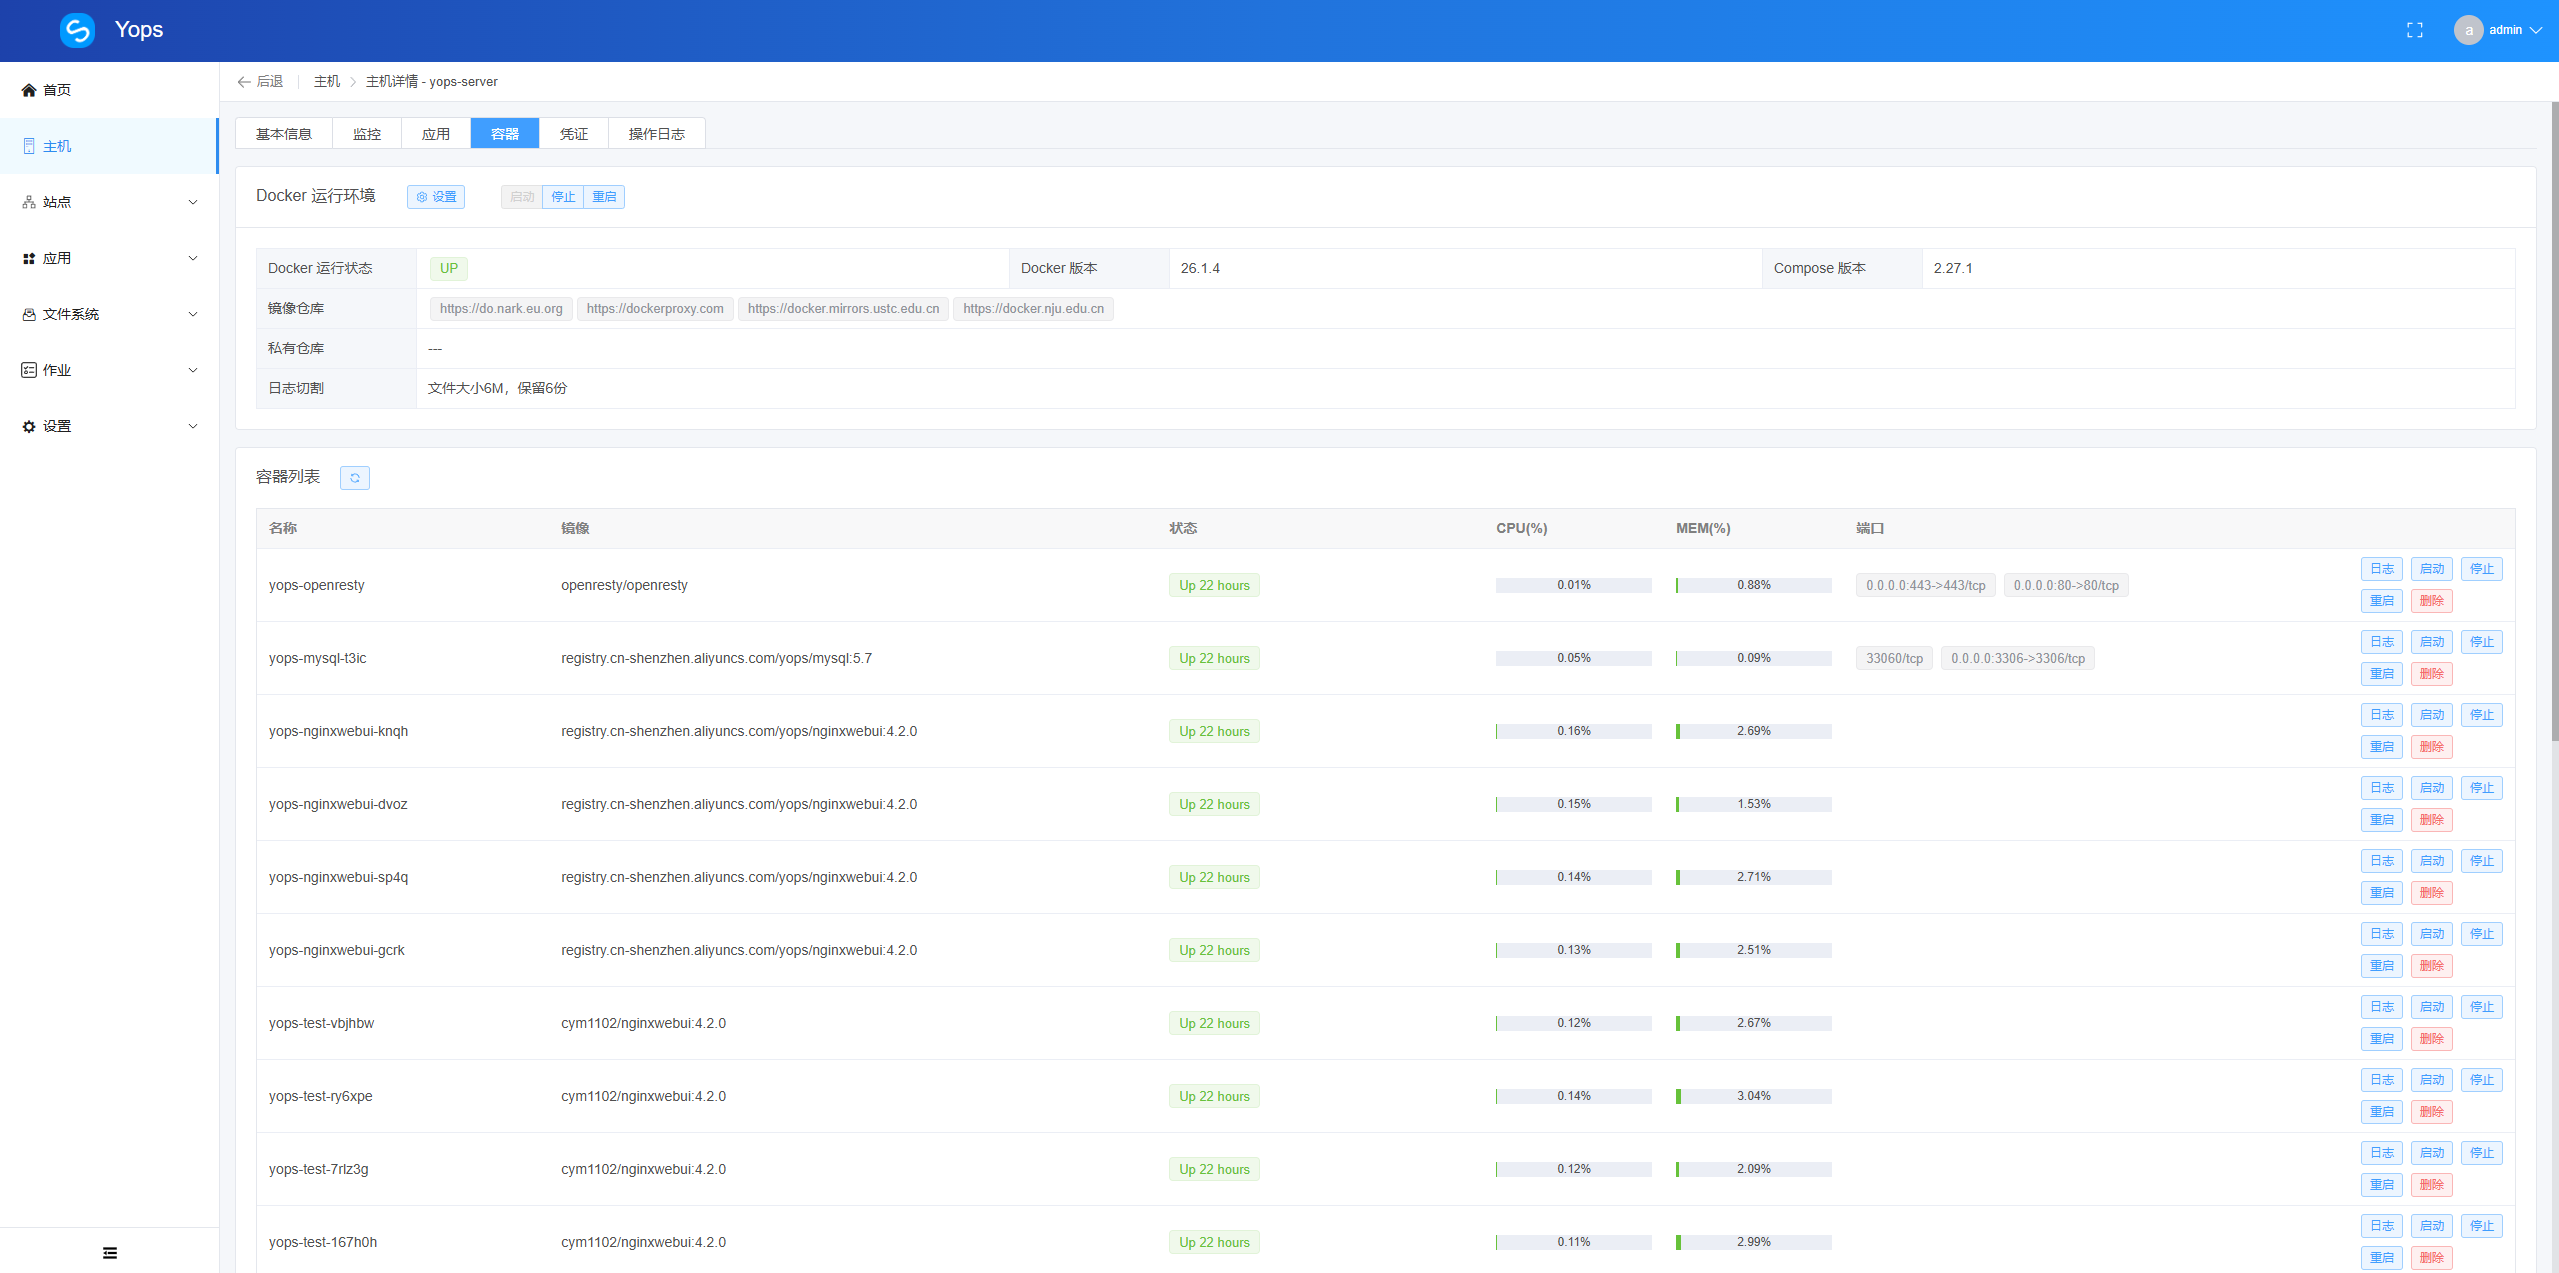
Task: Toggle fullscreen mode icon
Action: coord(2415,30)
